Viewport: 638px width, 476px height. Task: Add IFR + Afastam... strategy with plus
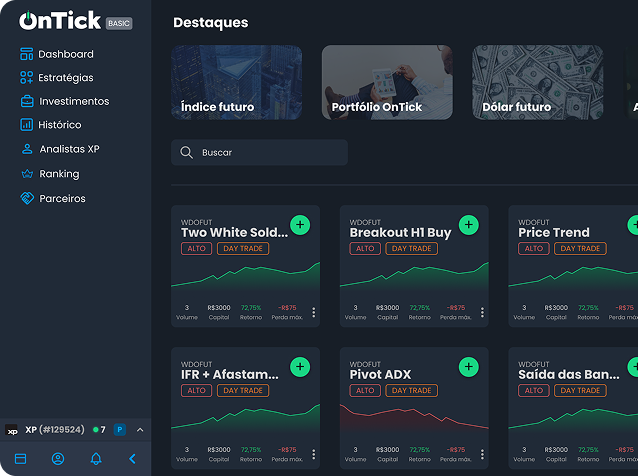[x=300, y=367]
